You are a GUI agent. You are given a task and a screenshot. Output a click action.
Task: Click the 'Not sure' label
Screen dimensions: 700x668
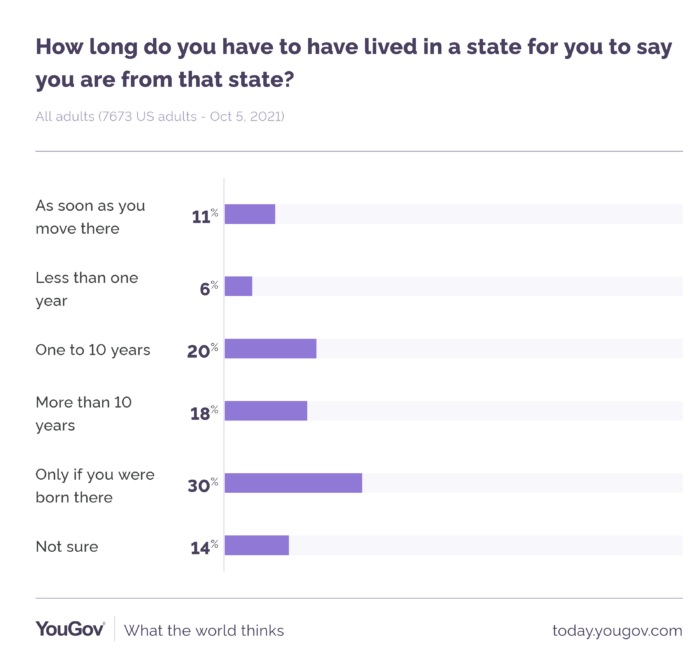67,546
